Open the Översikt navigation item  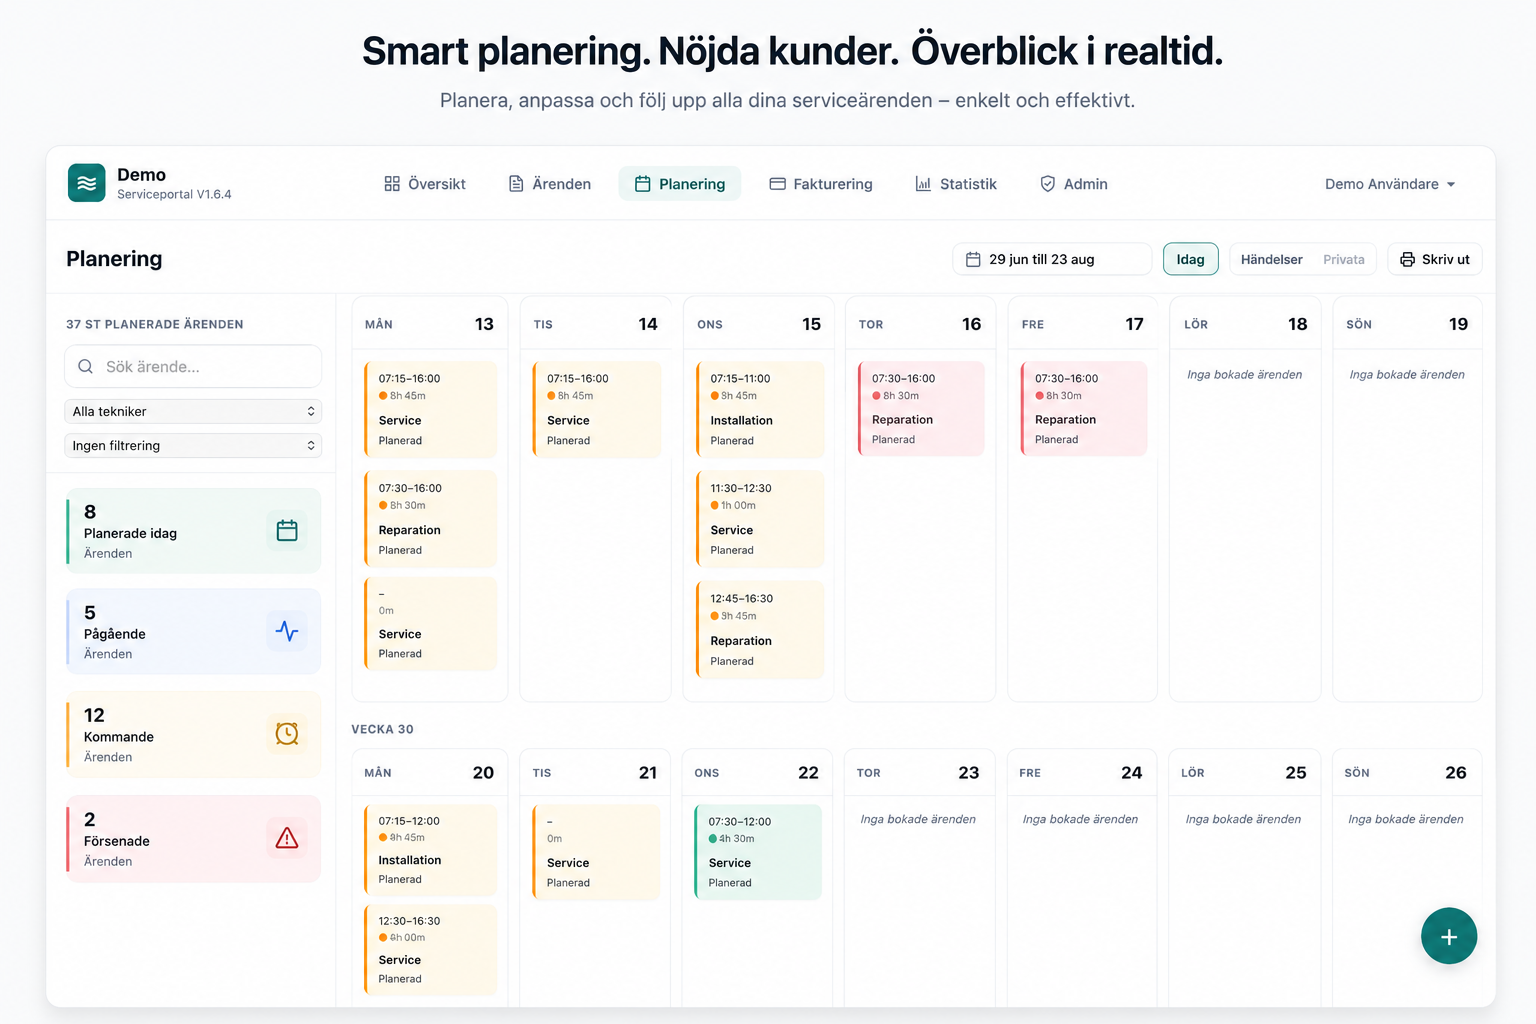point(425,184)
